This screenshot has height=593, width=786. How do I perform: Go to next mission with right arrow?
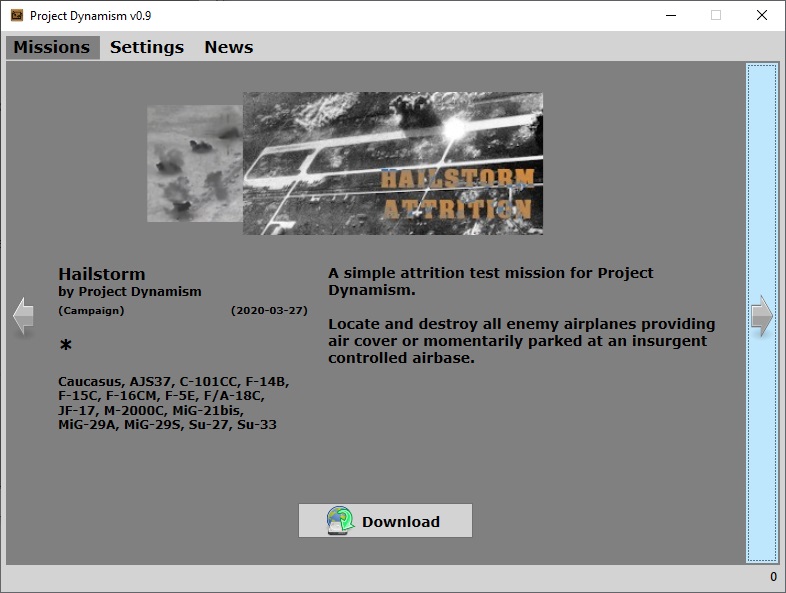(x=762, y=316)
